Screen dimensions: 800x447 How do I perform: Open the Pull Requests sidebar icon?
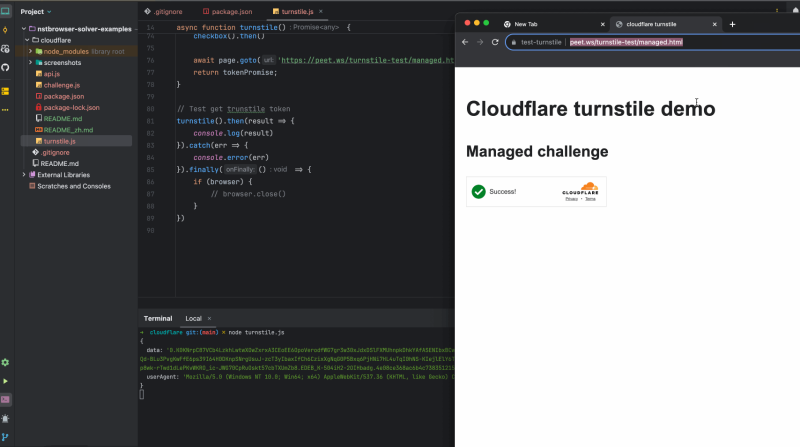5,49
